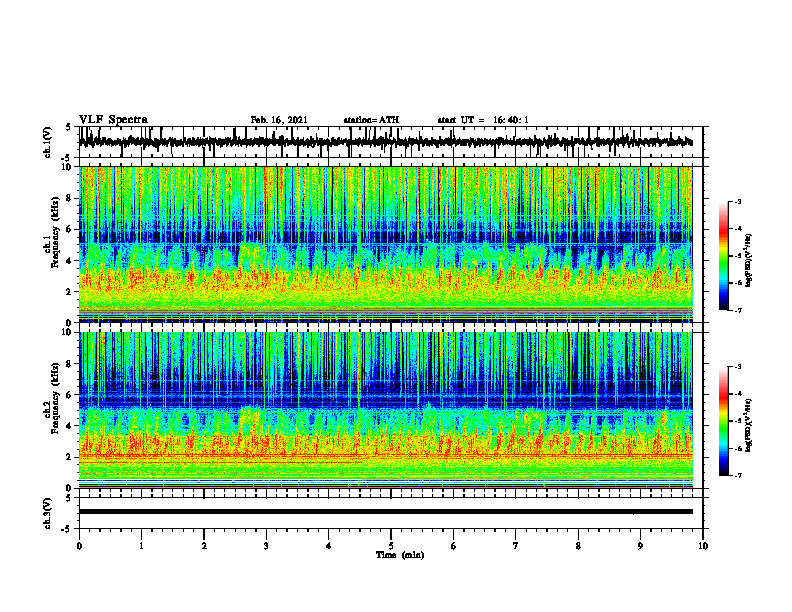The width and height of the screenshot is (792, 612).
Task: Click the 'VLF Spectra' title text
Action: [x=113, y=120]
